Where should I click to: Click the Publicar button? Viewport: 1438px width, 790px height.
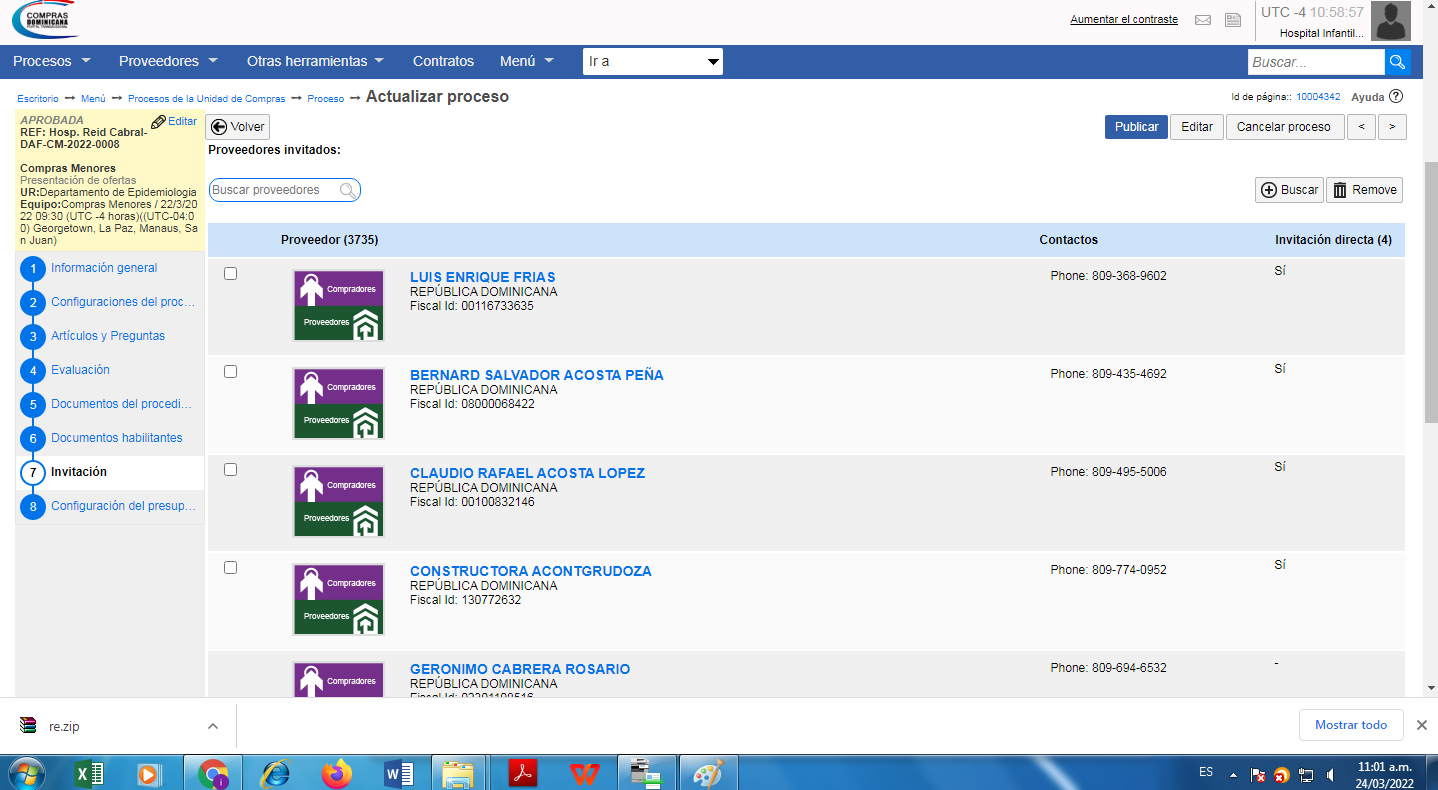[1135, 127]
